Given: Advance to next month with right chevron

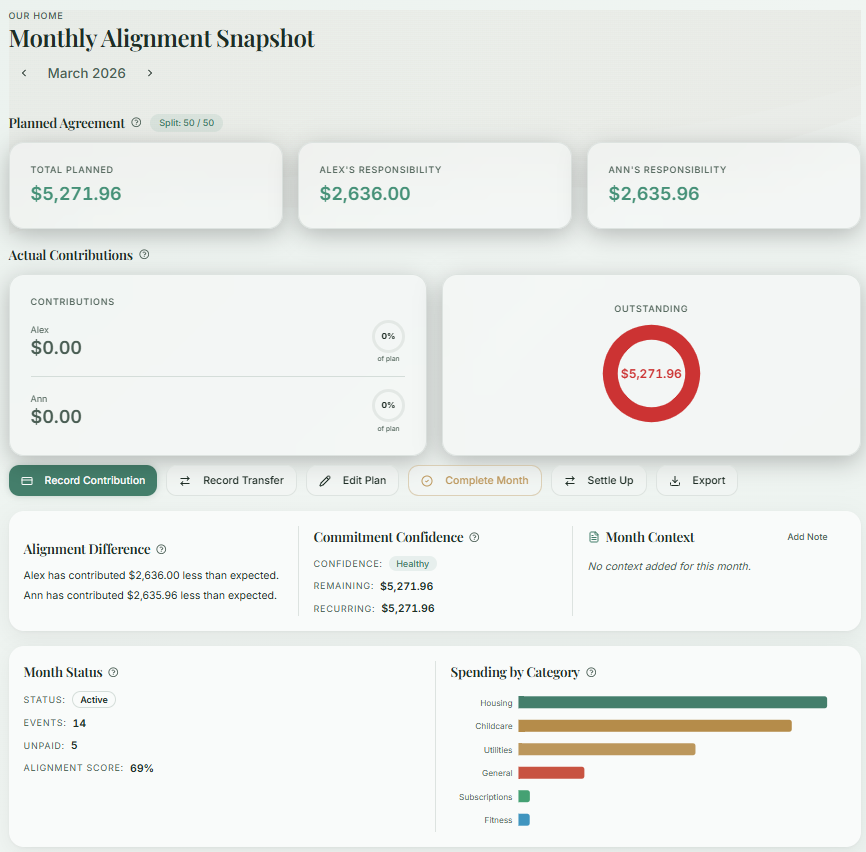Looking at the screenshot, I should 150,73.
